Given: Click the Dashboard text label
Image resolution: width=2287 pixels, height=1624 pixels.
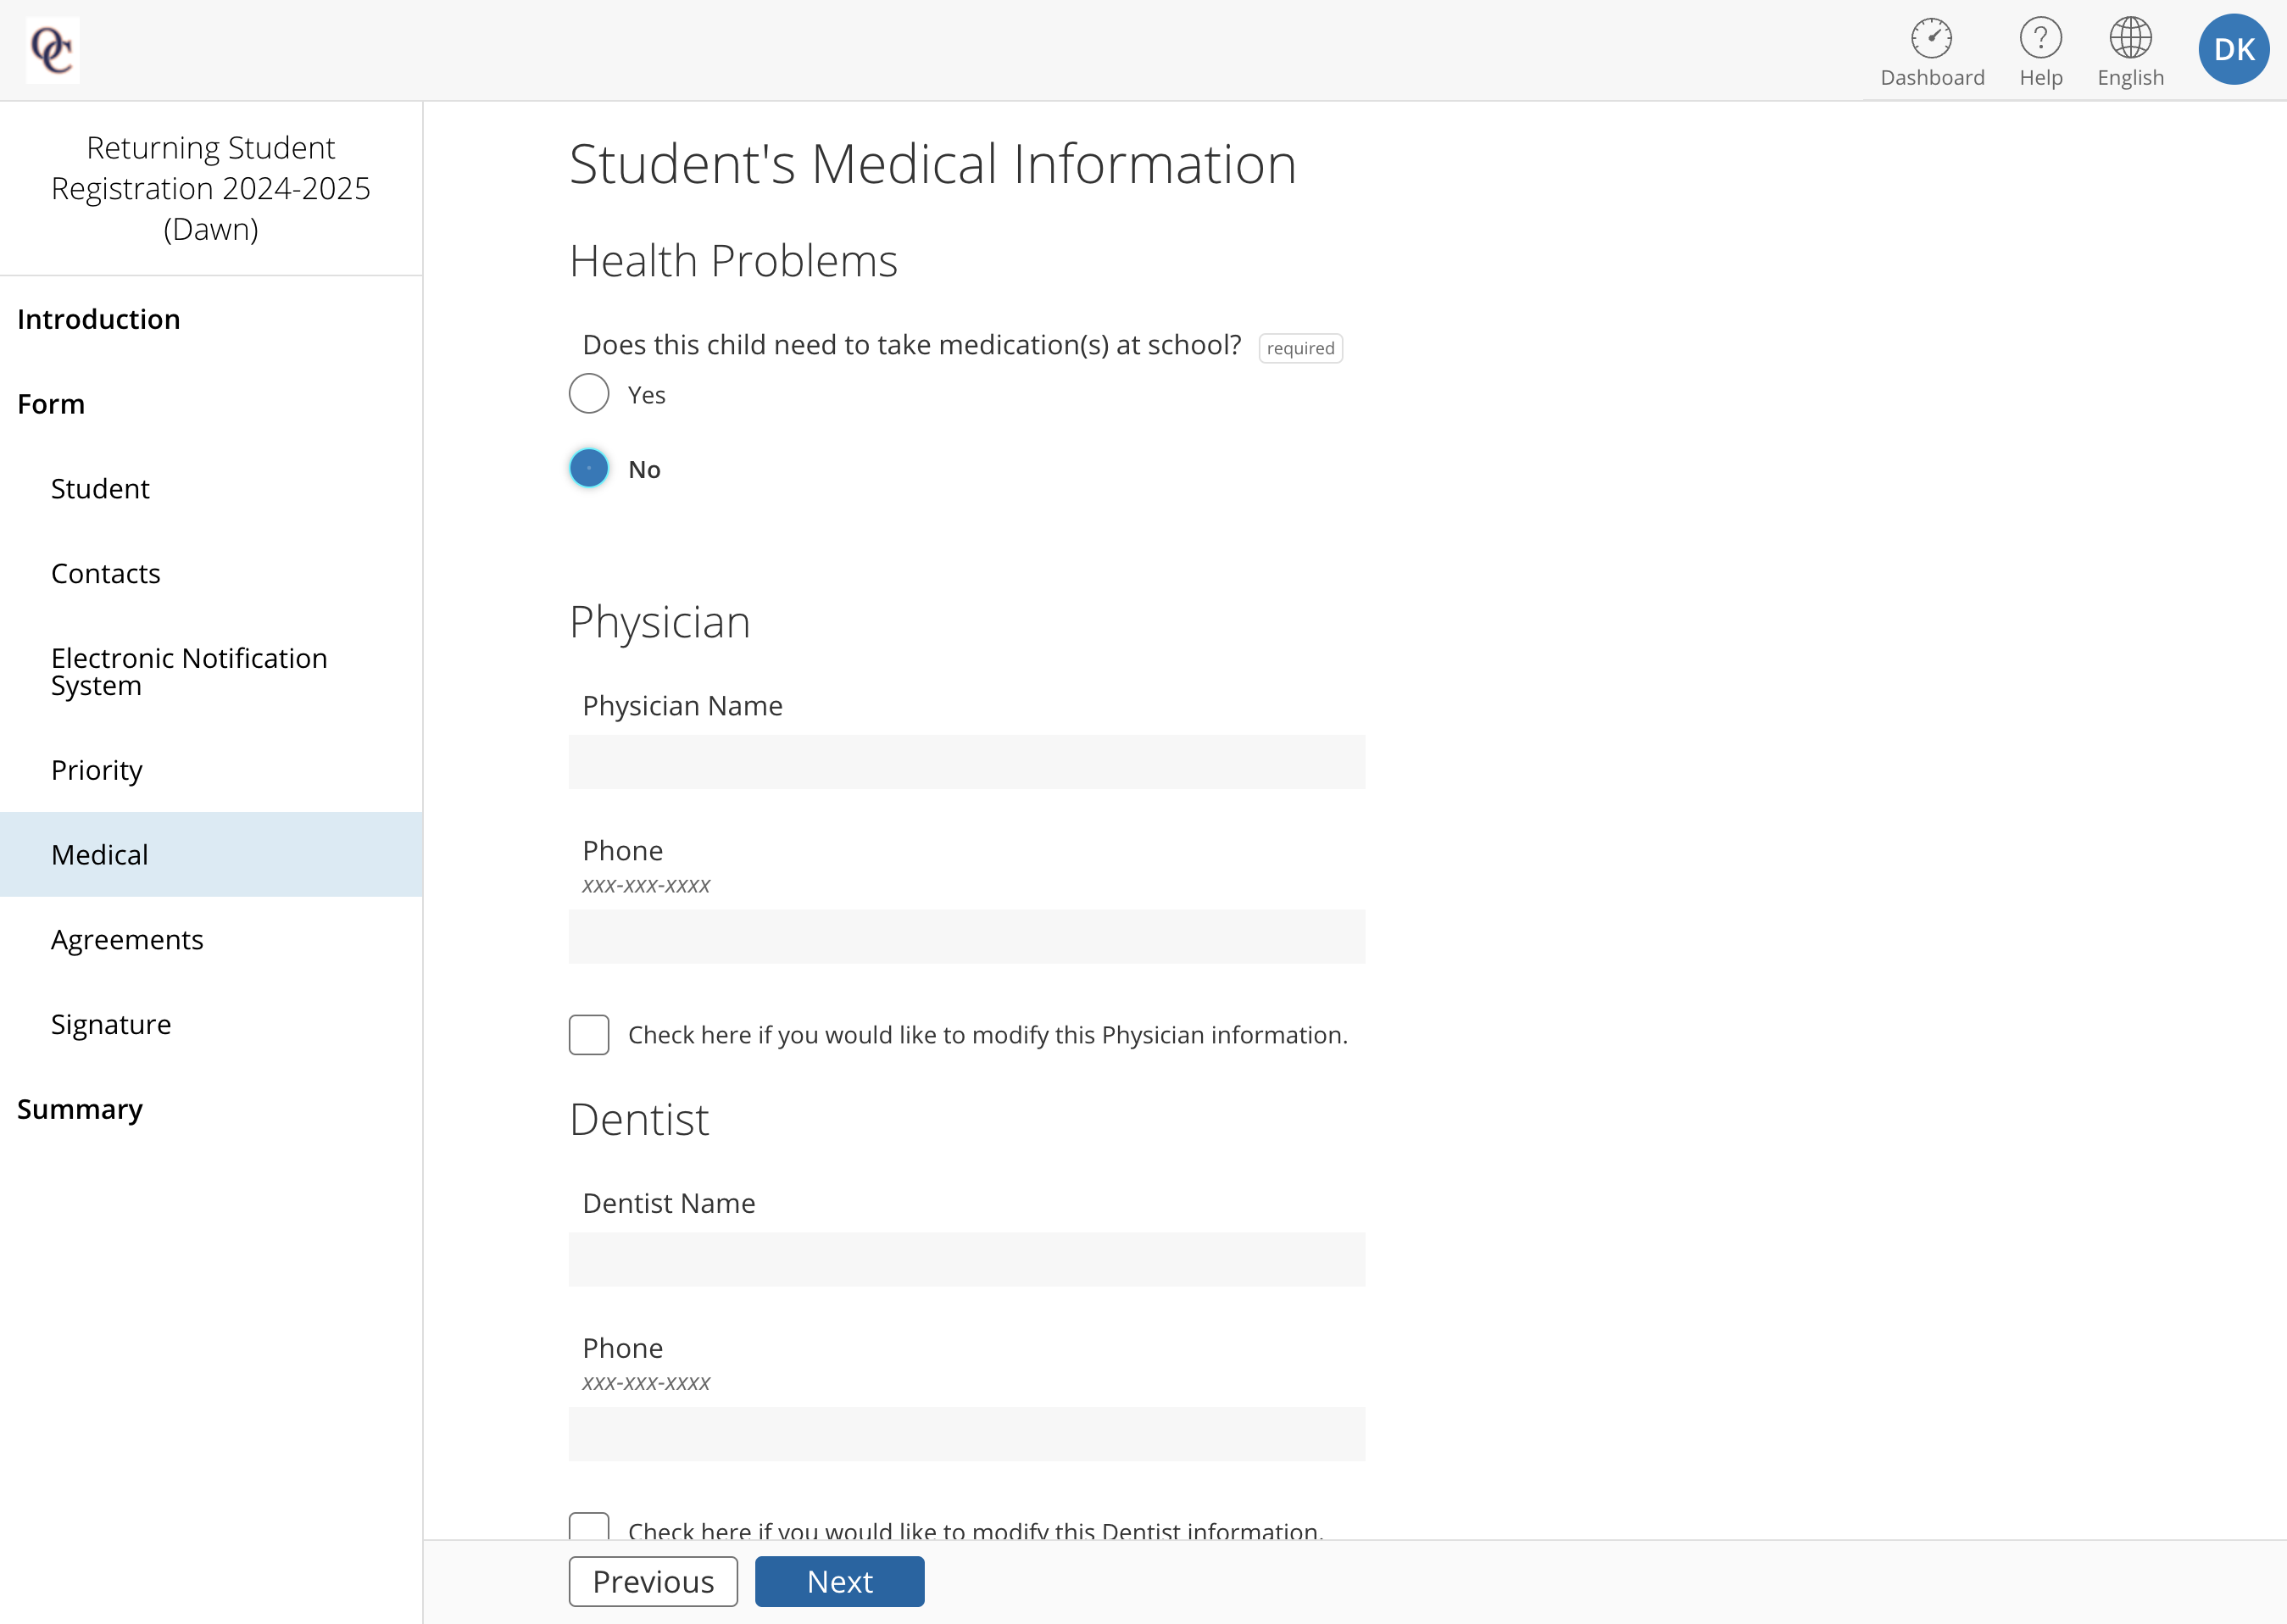Looking at the screenshot, I should click(x=1932, y=78).
